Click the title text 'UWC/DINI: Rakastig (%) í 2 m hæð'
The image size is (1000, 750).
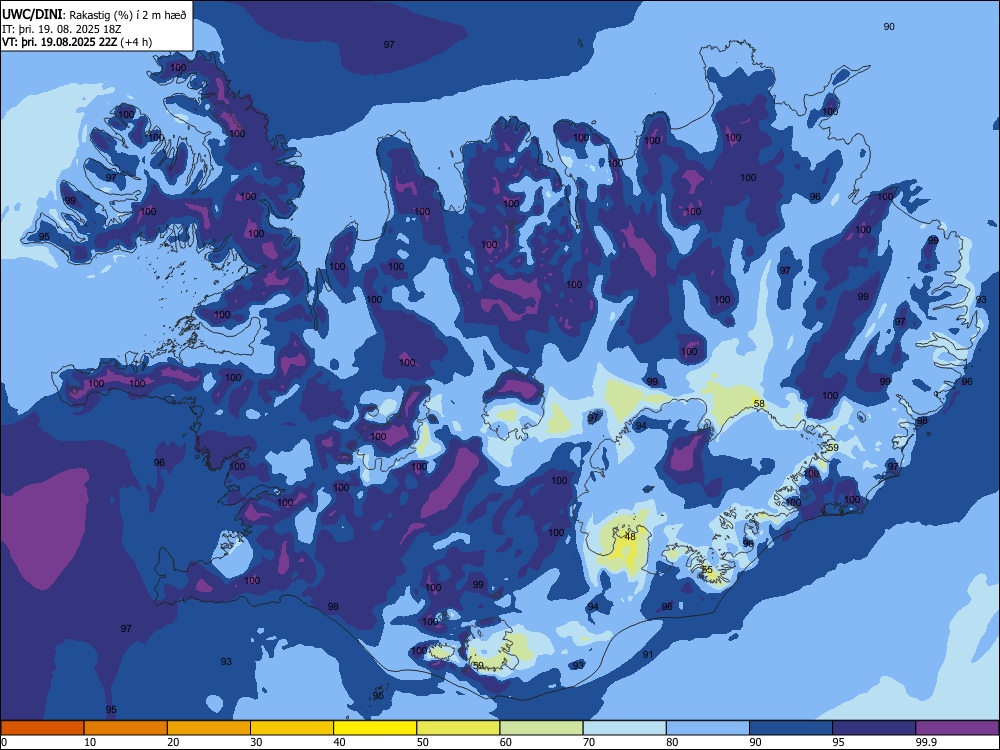94,15
